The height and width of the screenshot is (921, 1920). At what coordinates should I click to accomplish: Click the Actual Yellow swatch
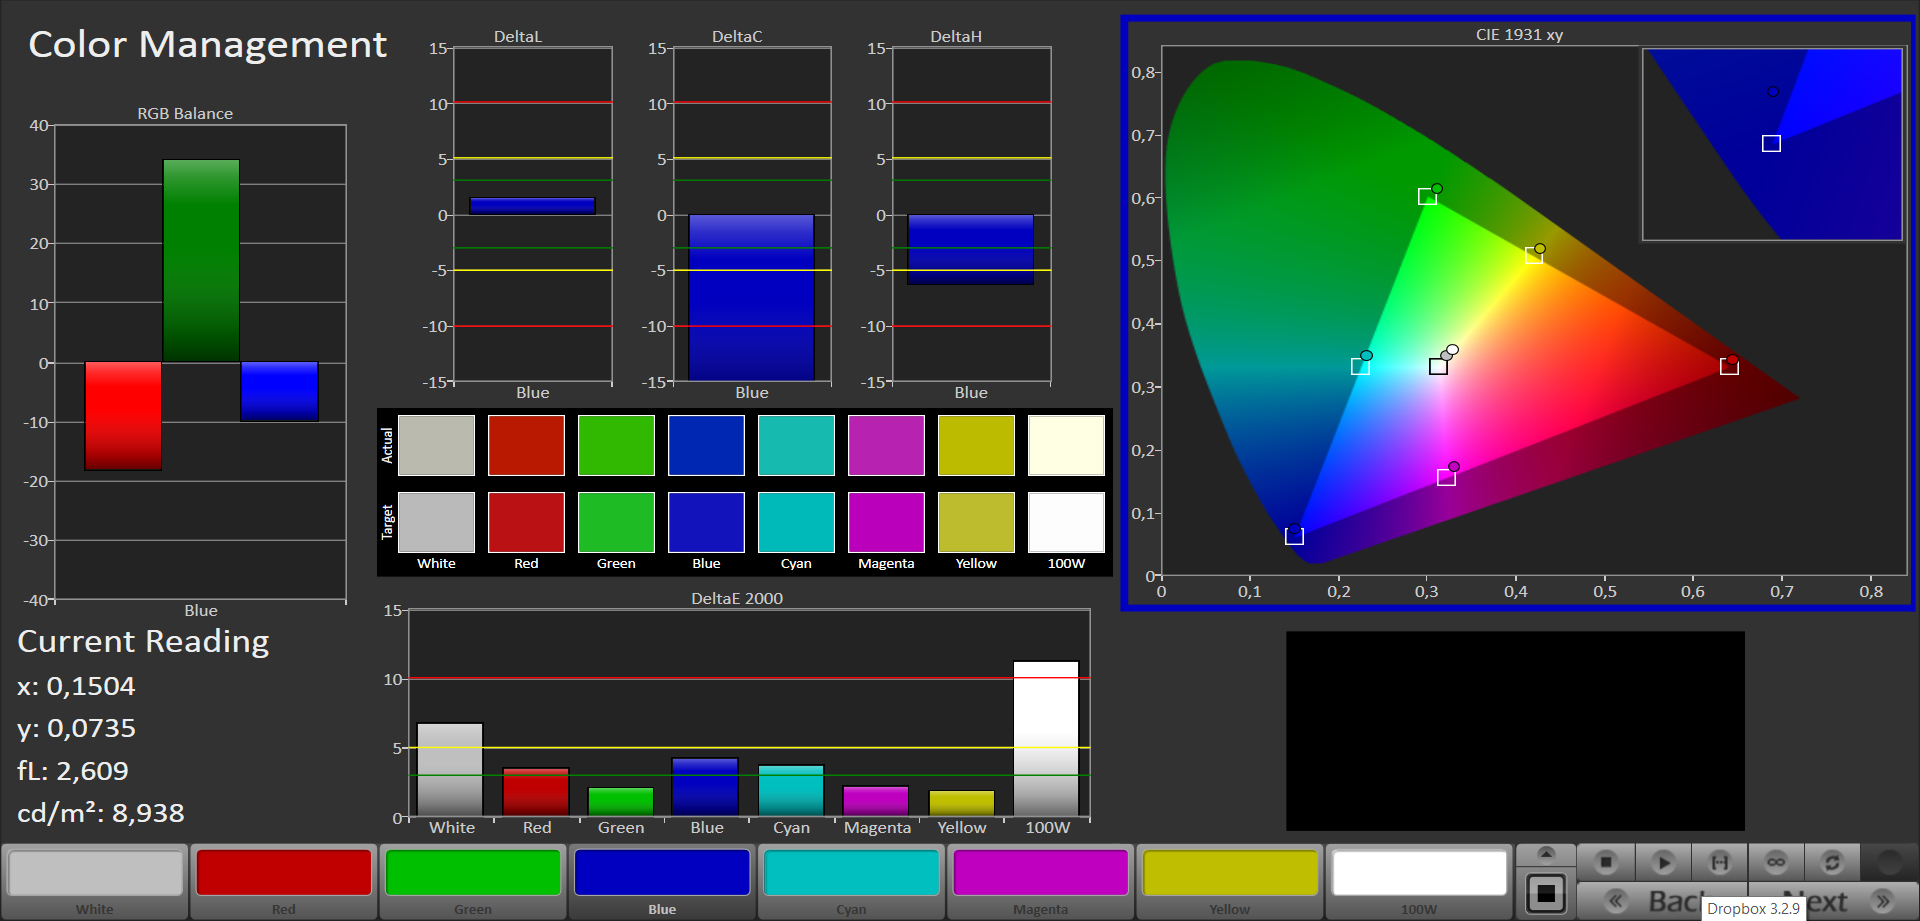point(976,445)
